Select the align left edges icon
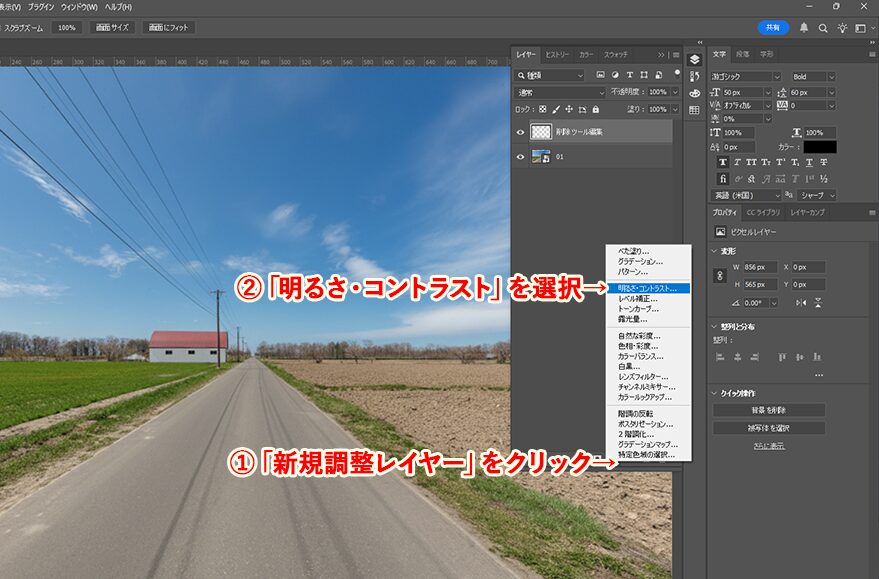This screenshot has width=879, height=579. coord(718,356)
